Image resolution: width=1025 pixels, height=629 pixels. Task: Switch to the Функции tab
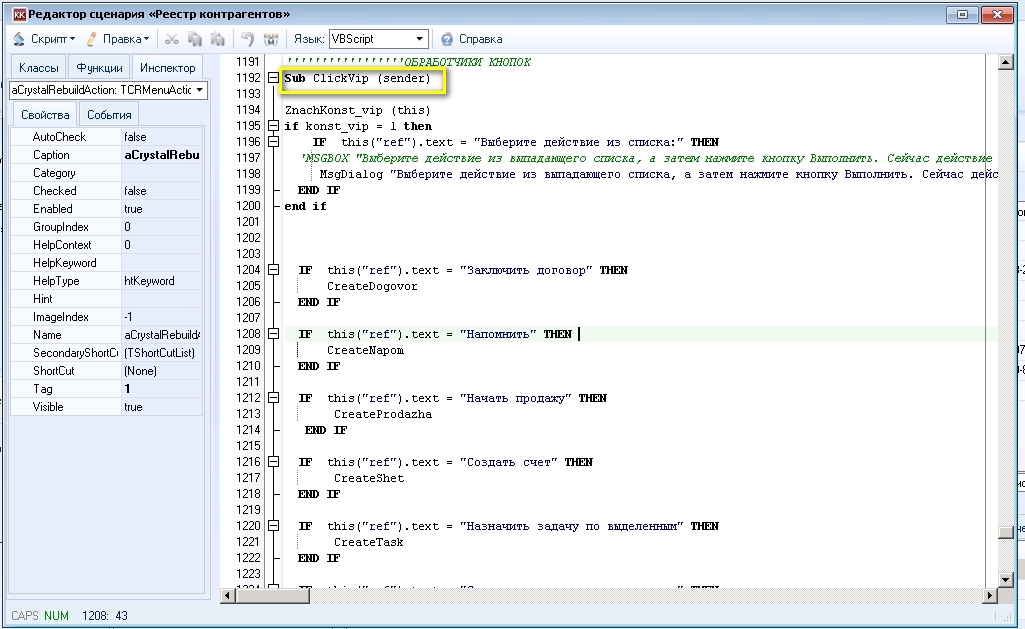click(x=99, y=68)
